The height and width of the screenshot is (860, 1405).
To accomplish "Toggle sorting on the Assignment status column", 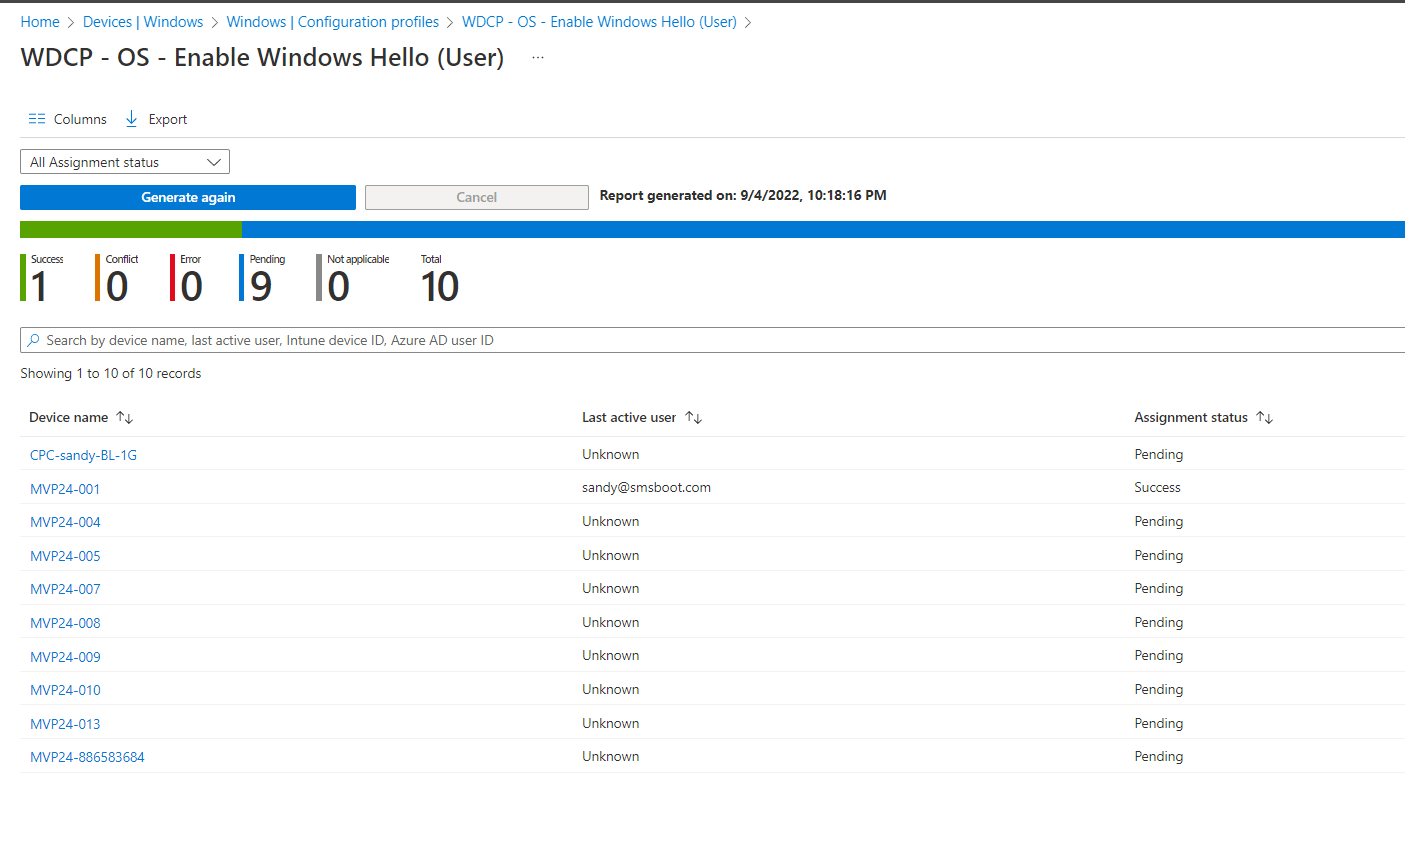I will pyautogui.click(x=1264, y=417).
